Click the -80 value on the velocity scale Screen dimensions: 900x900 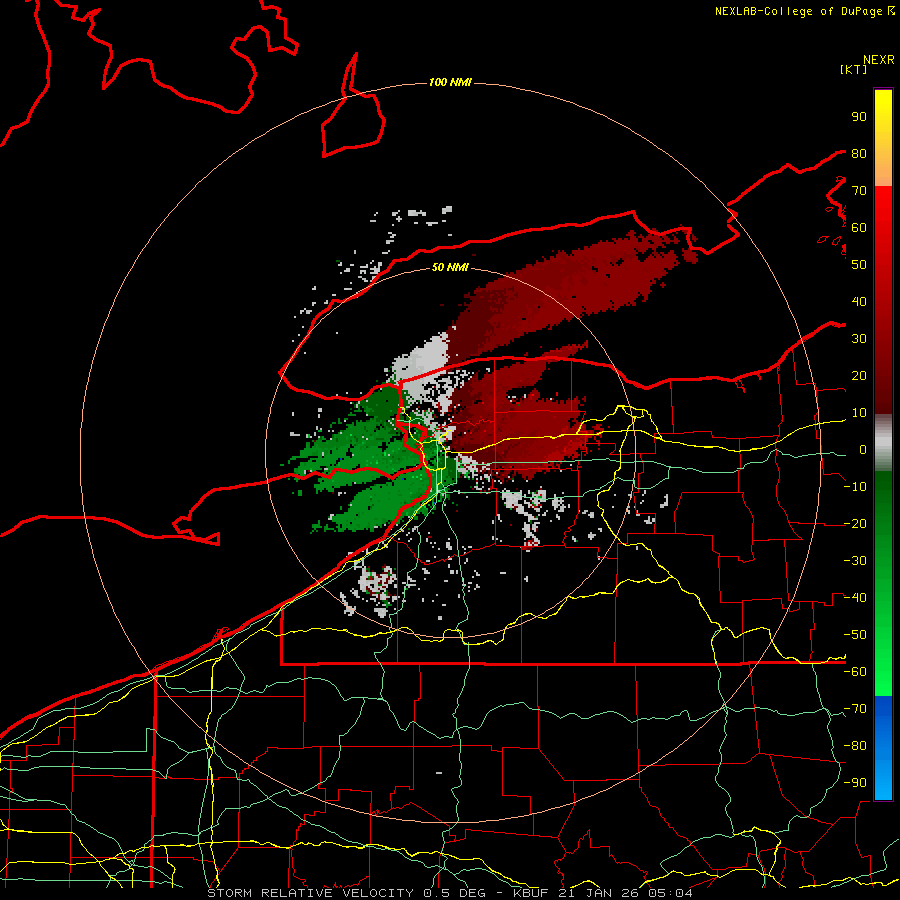coord(855,746)
